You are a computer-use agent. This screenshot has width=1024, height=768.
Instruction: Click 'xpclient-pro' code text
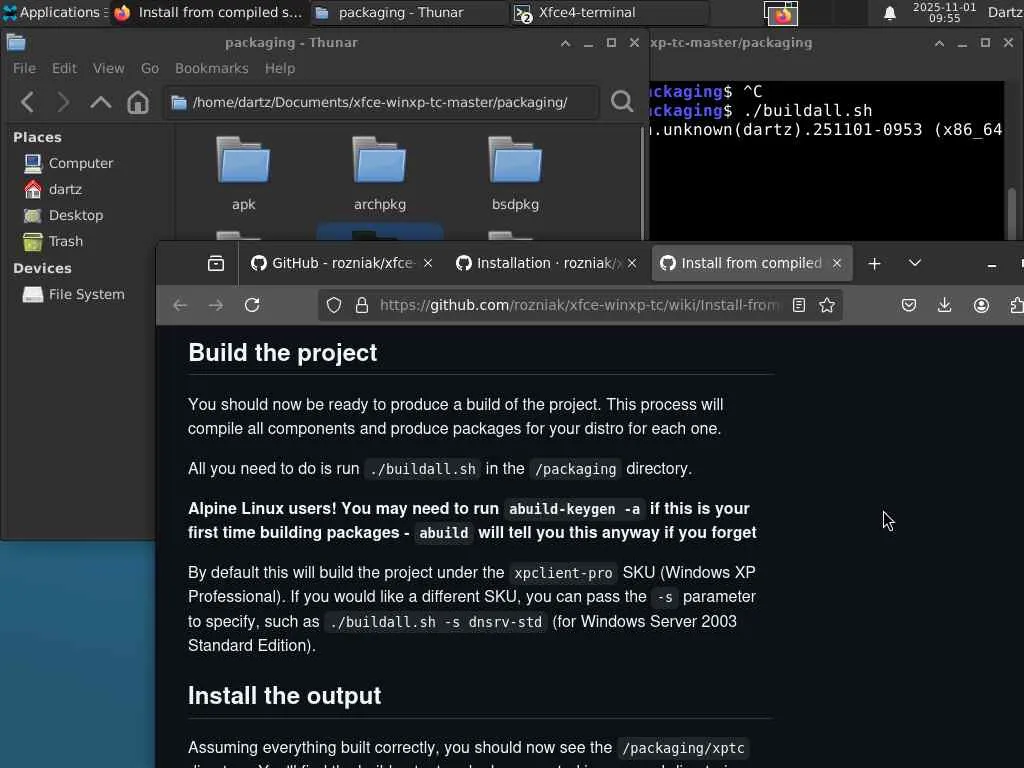click(x=563, y=573)
